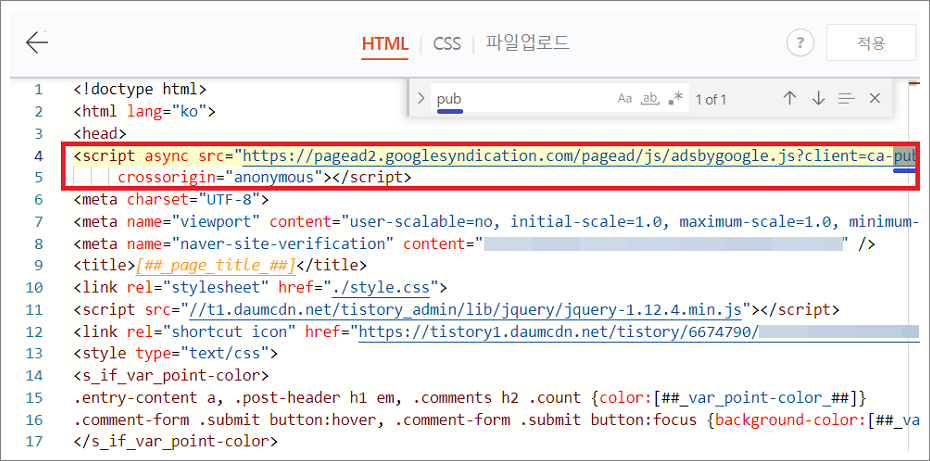This screenshot has height=461, width=930.
Task: Click line number 9 in gutter
Action: point(39,266)
